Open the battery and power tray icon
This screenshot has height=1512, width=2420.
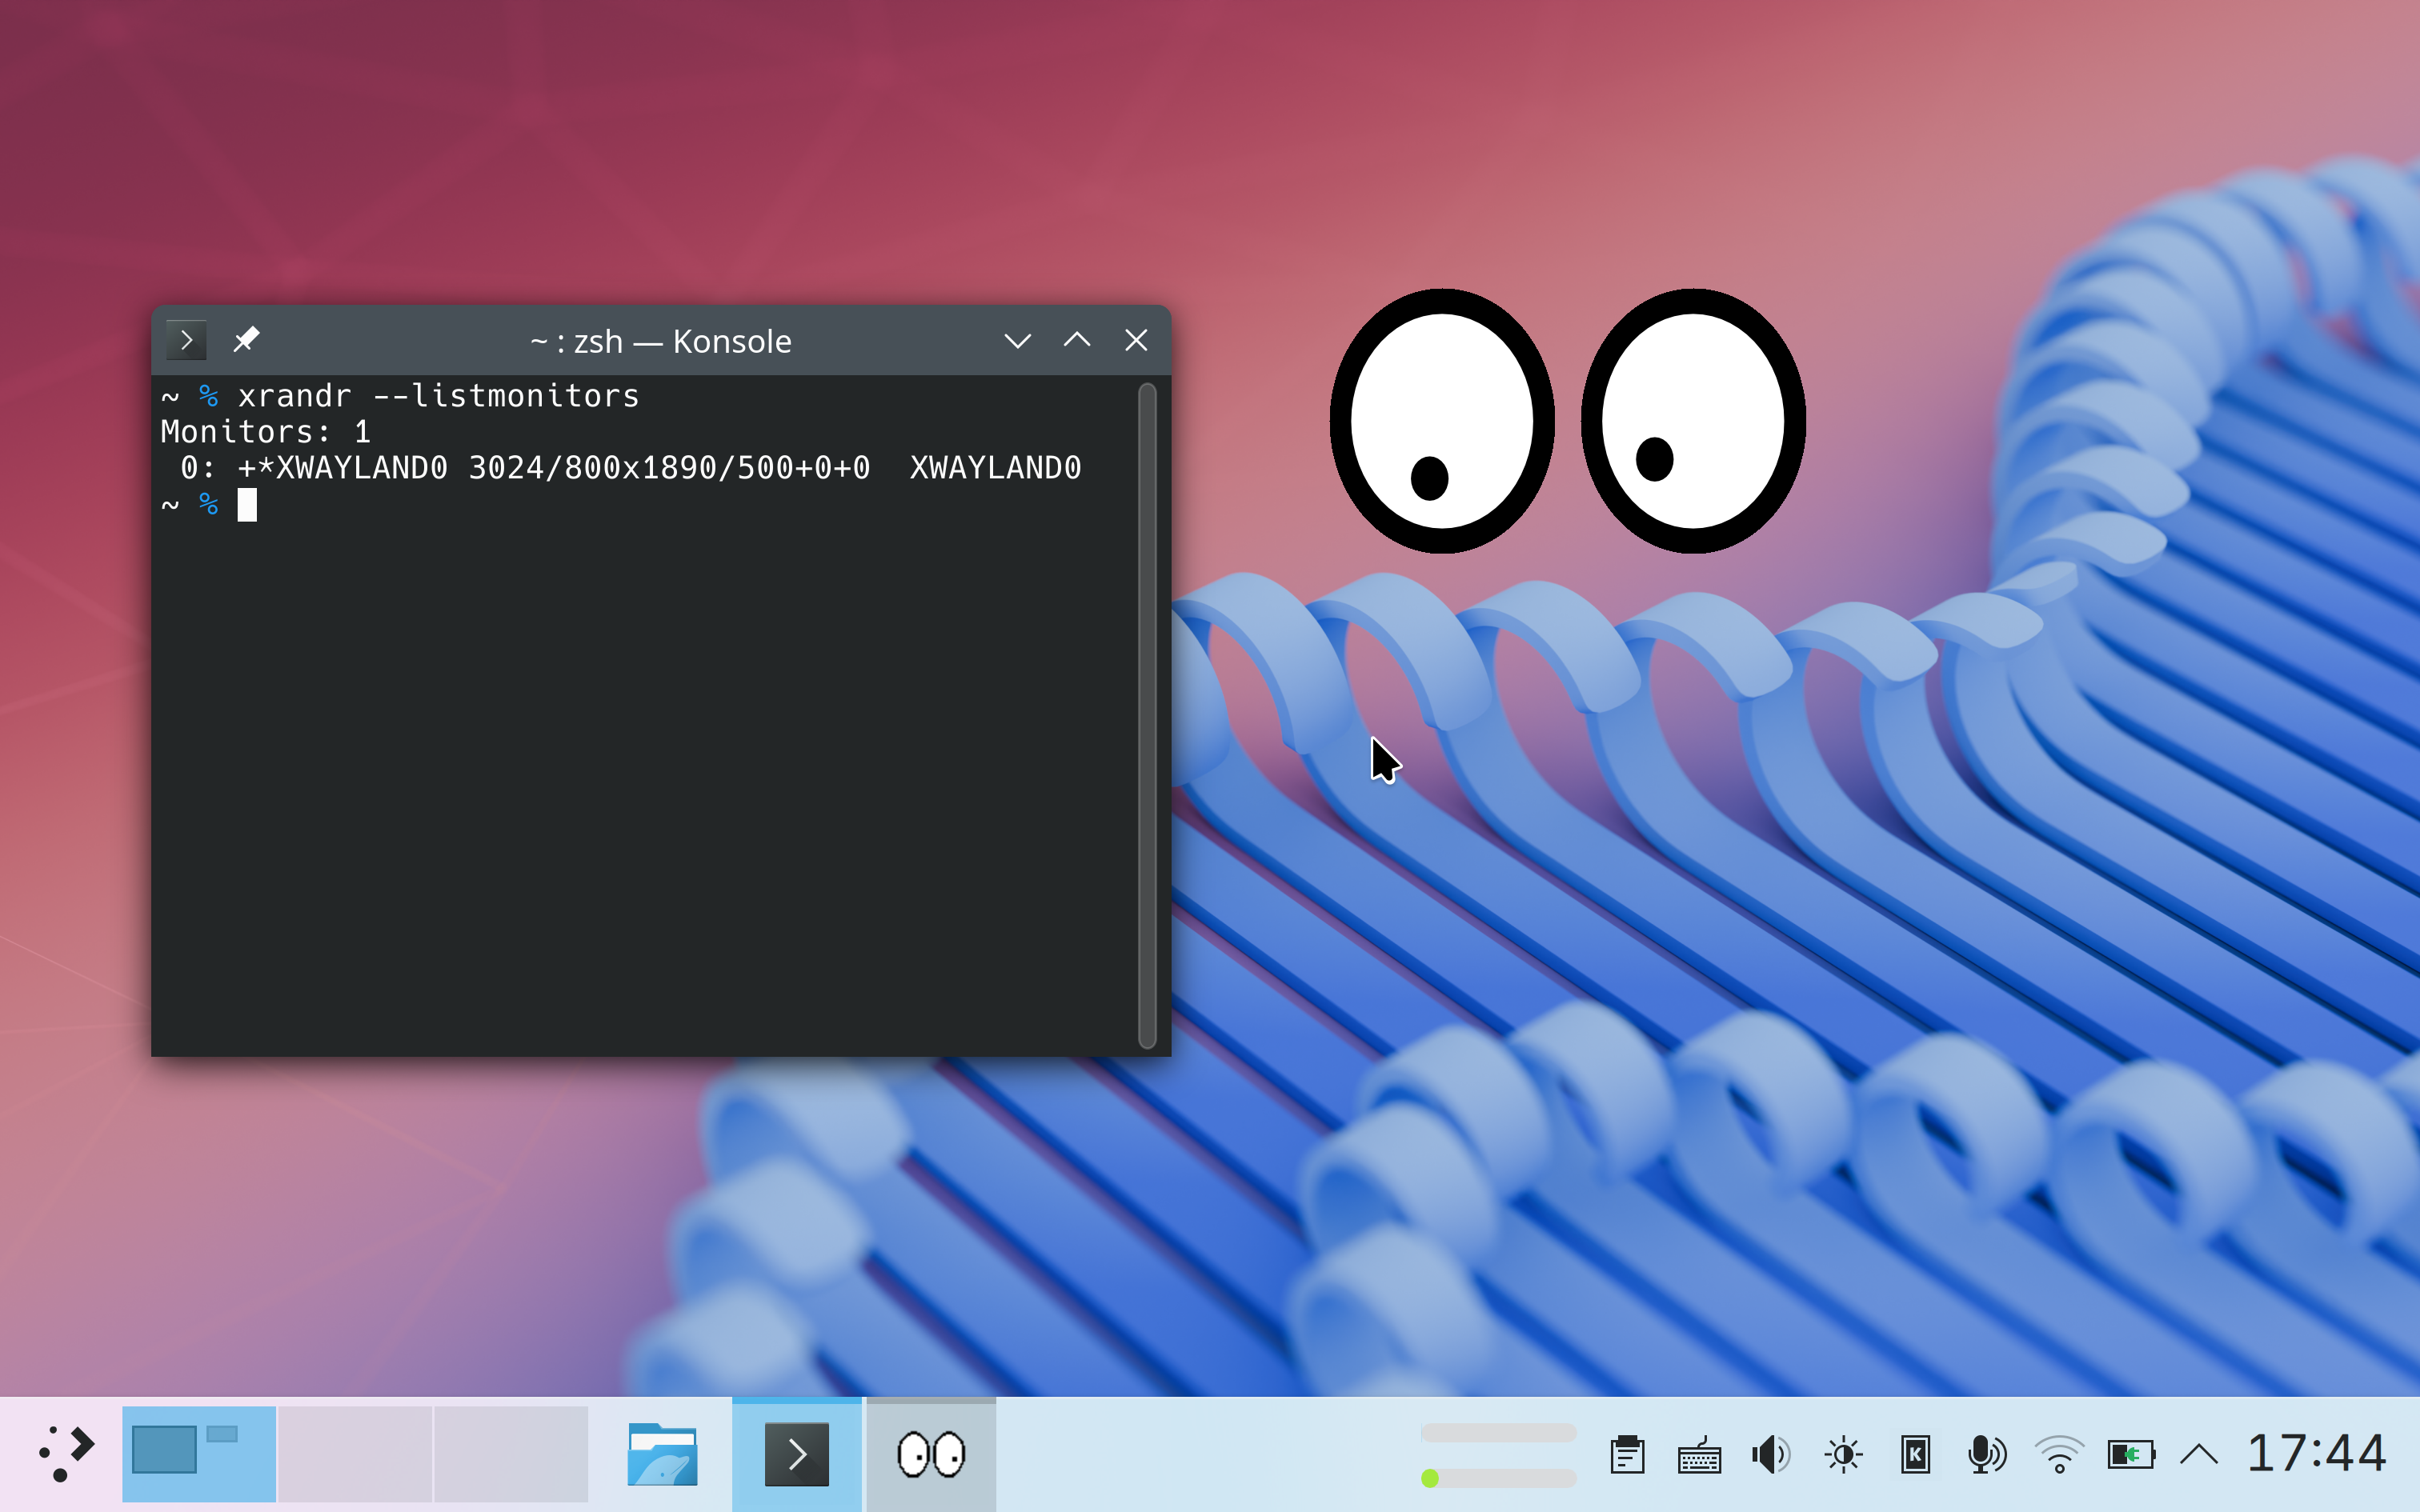[2131, 1454]
